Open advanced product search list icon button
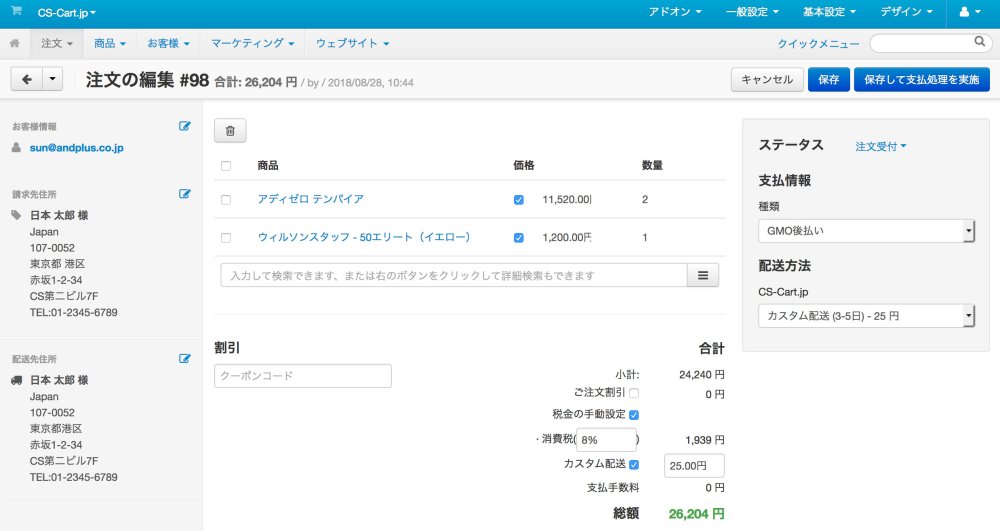 (x=703, y=275)
